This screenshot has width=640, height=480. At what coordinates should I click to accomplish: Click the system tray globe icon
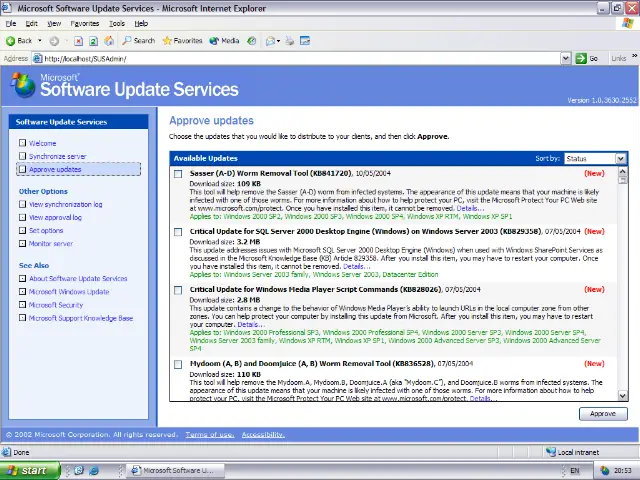point(604,471)
